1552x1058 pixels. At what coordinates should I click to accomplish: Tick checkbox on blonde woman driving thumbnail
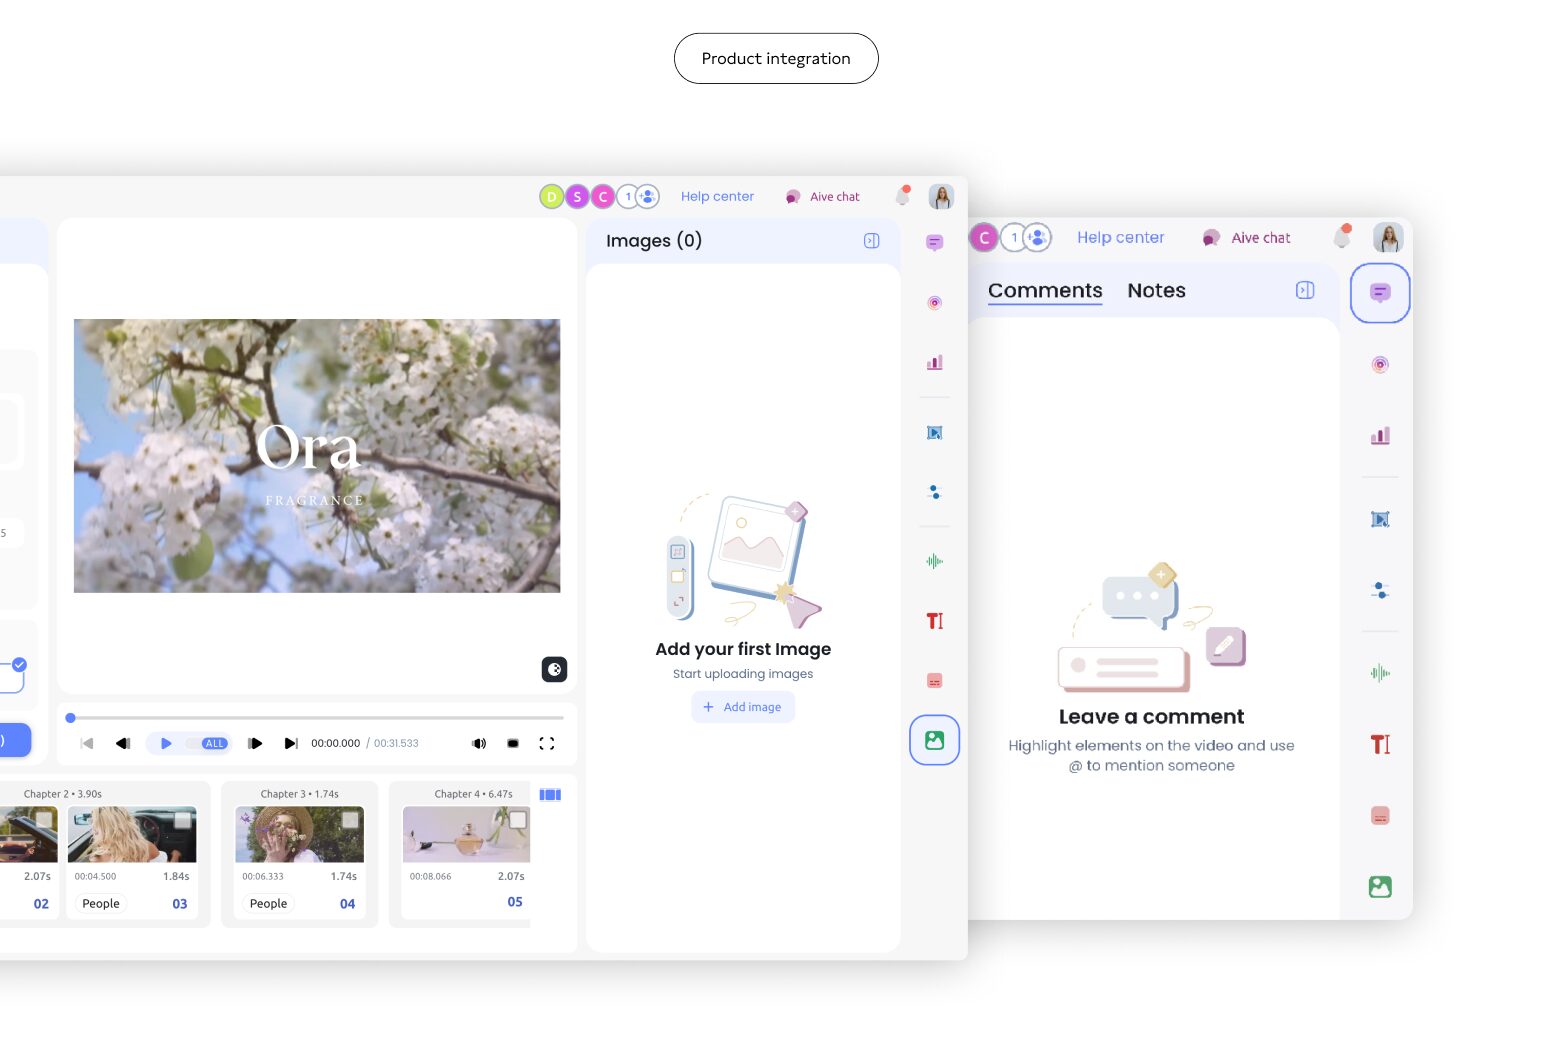click(182, 820)
